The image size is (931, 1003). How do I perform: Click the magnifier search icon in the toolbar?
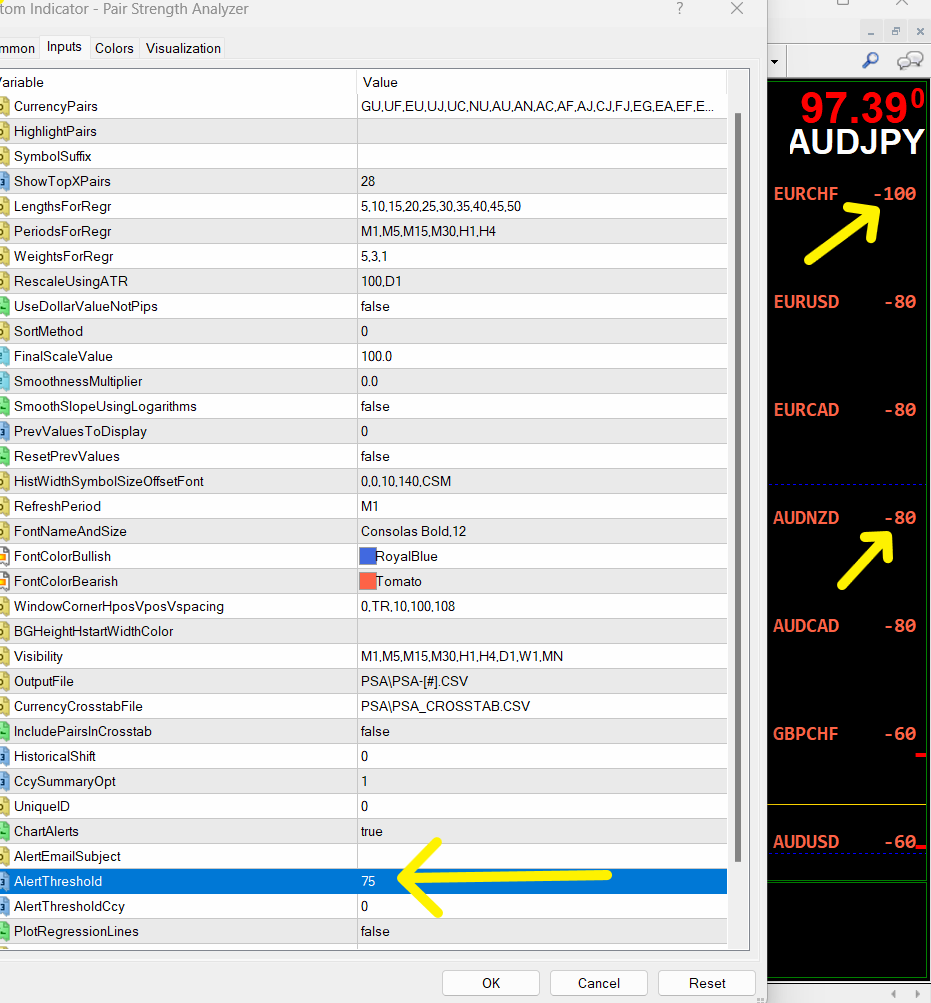coord(870,61)
